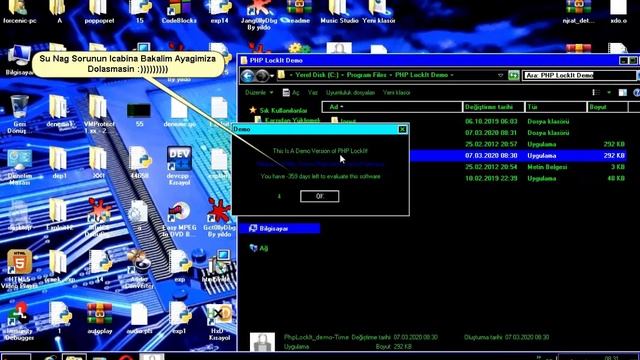
Task: Select 'Bilgisayar' in navigation pane
Action: click(280, 229)
